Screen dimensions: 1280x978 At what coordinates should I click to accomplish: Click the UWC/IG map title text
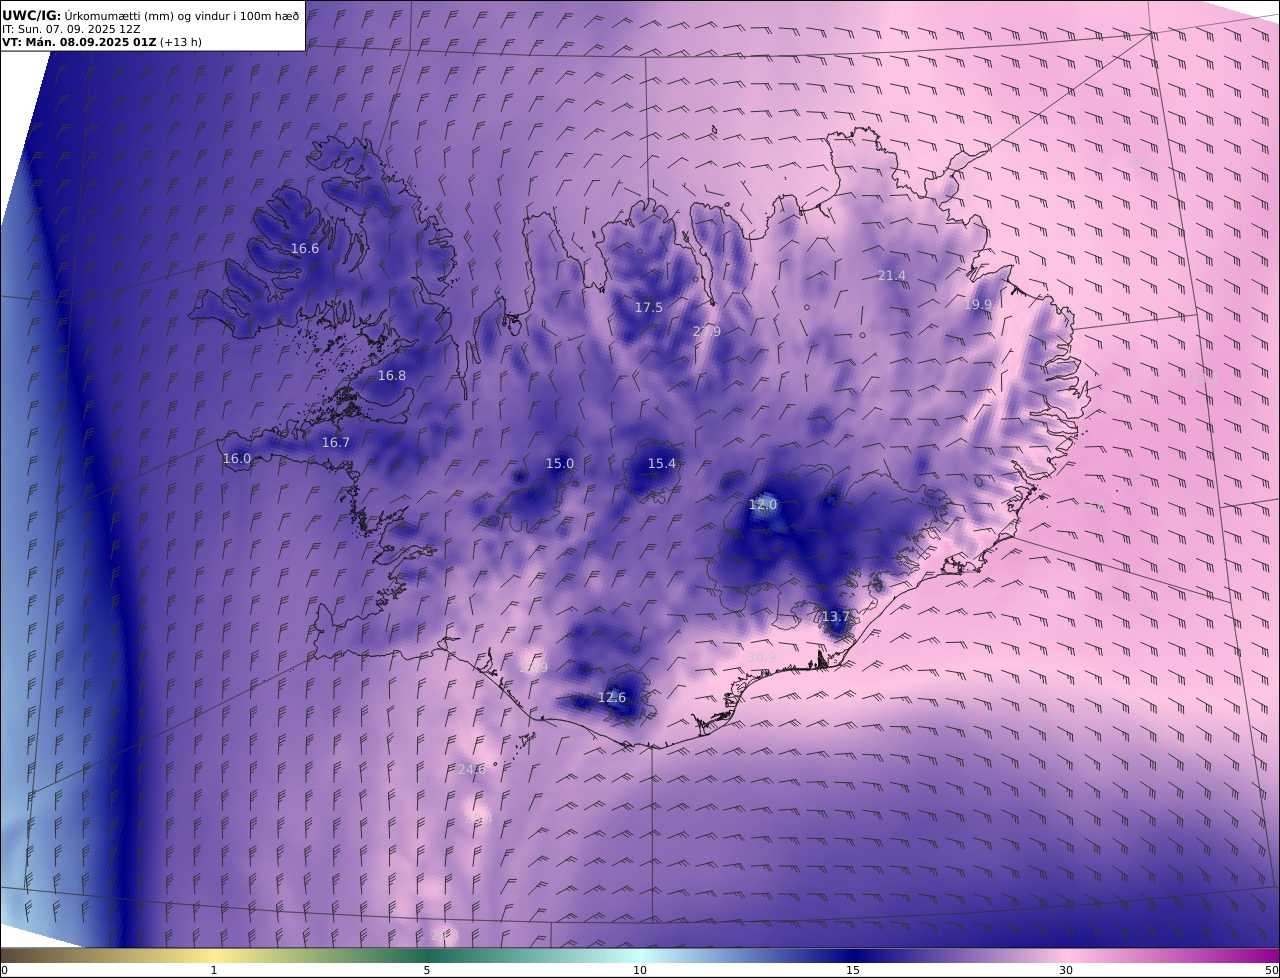151,16
